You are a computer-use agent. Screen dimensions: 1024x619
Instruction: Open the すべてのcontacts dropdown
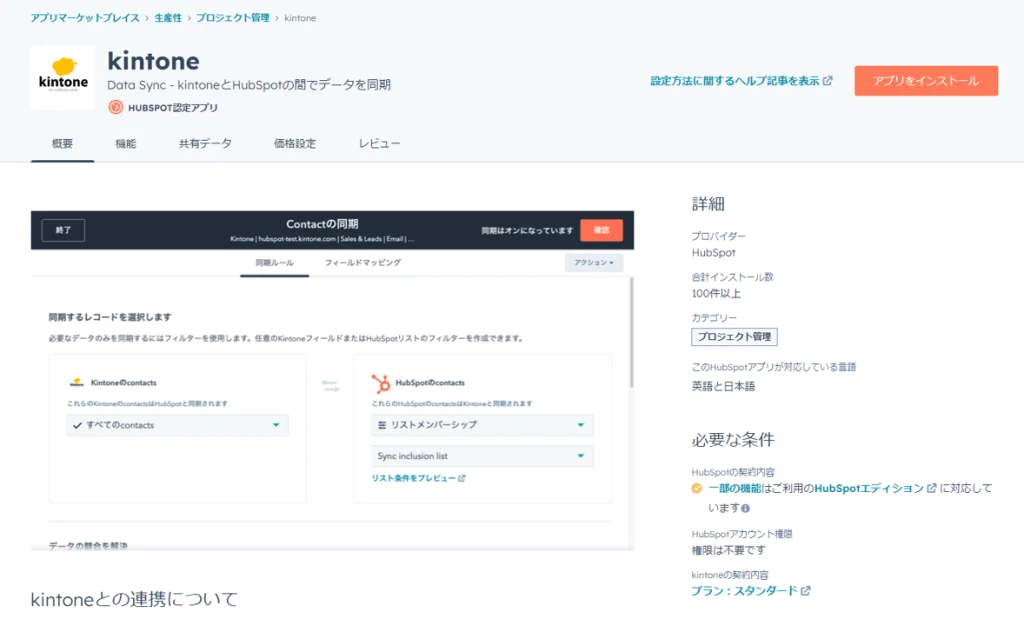pyautogui.click(x=178, y=425)
